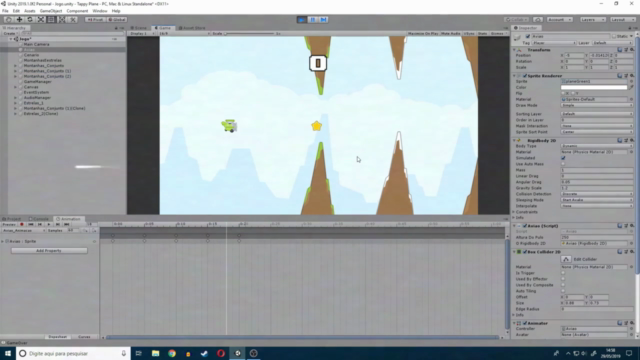Open the GameObject menu
Image resolution: width=640 pixels, height=360 pixels.
point(51,11)
